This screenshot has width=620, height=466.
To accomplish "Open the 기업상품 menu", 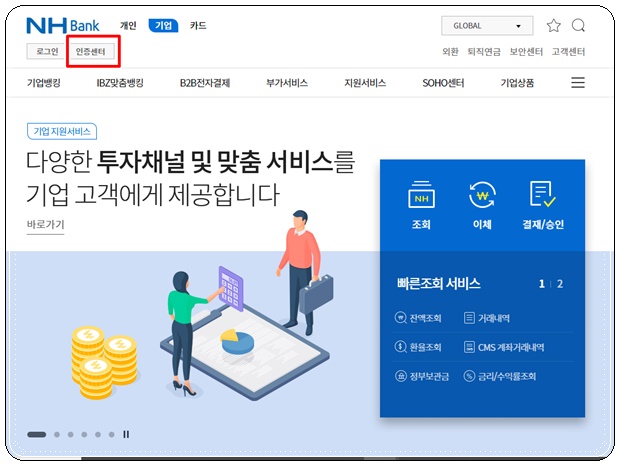I will (517, 83).
